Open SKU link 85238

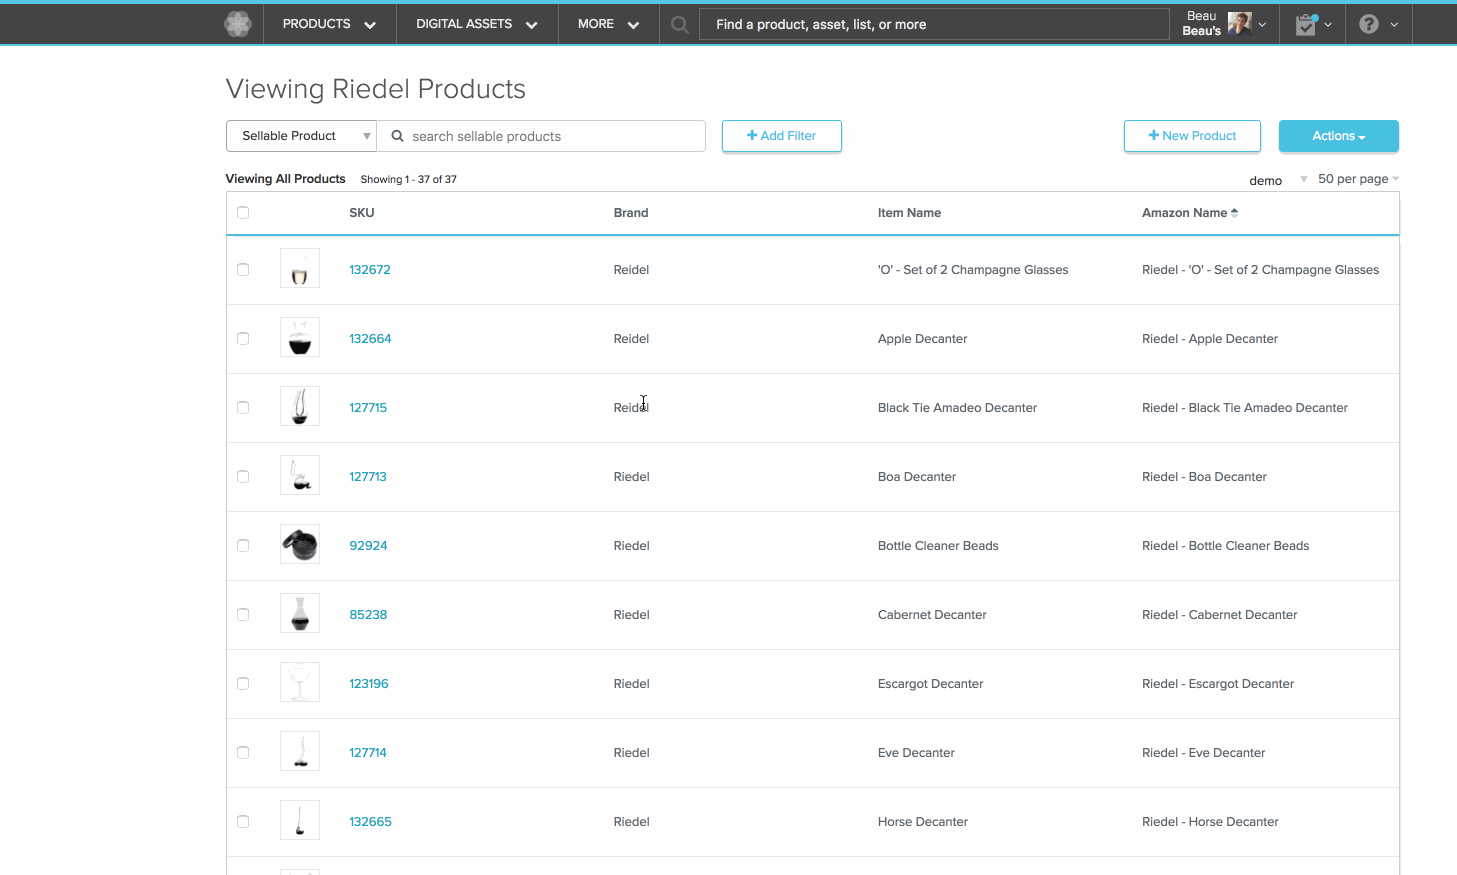pyautogui.click(x=368, y=615)
